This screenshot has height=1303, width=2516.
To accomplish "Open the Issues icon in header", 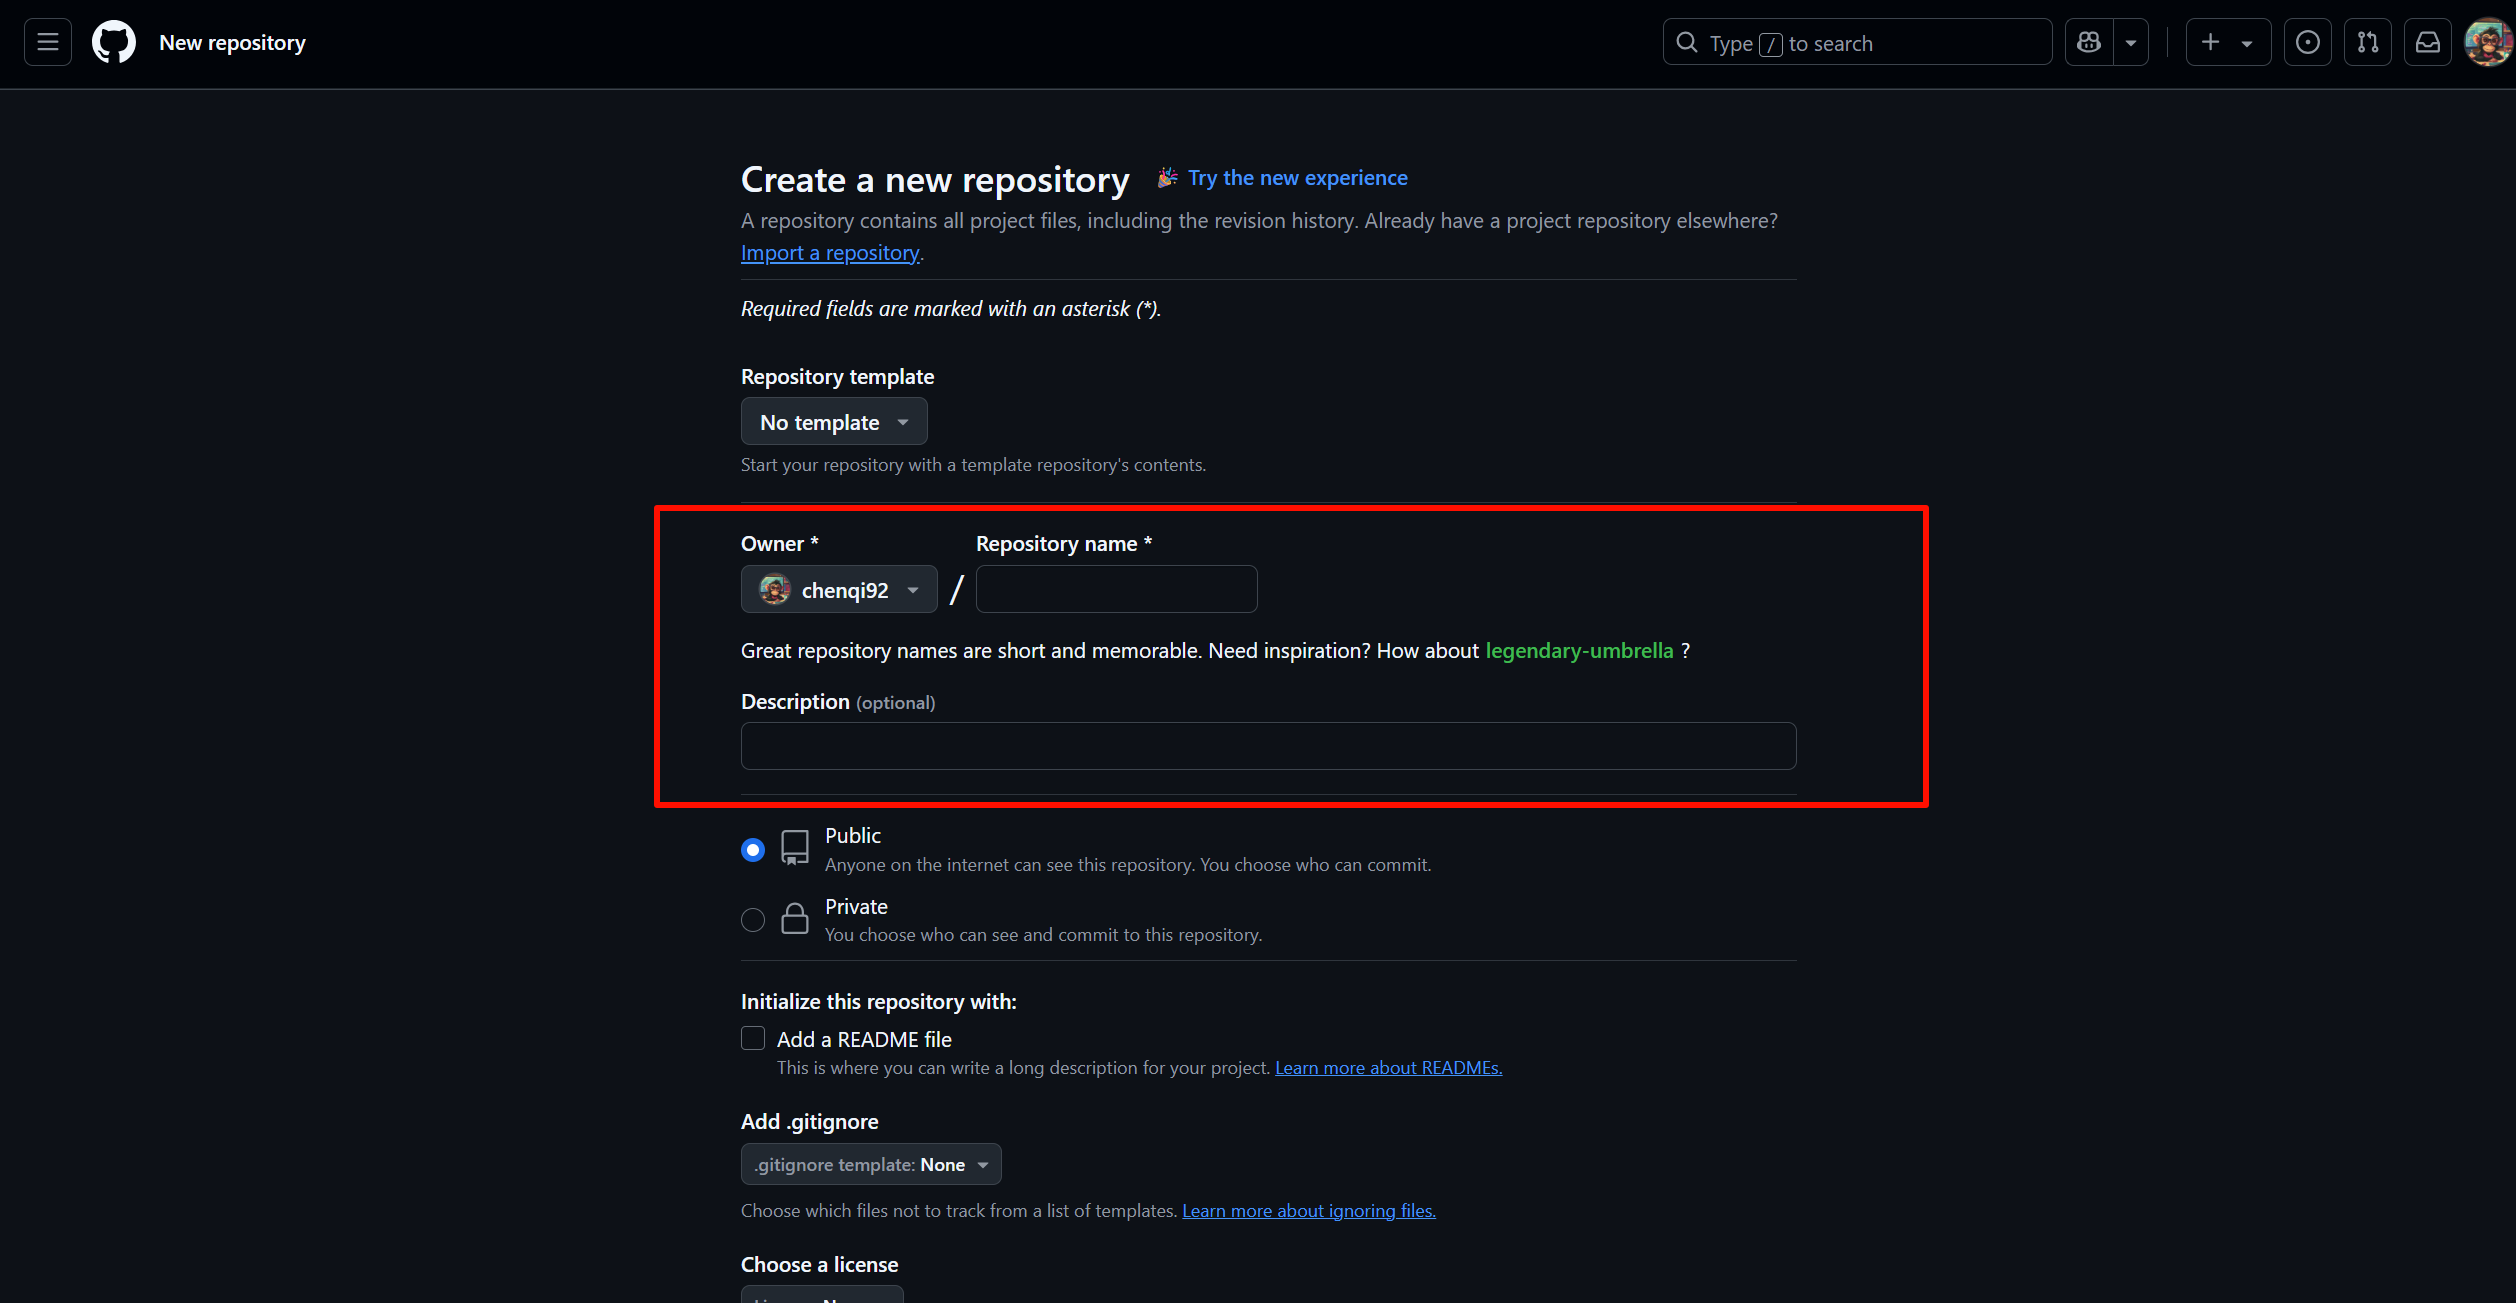I will point(2307,42).
